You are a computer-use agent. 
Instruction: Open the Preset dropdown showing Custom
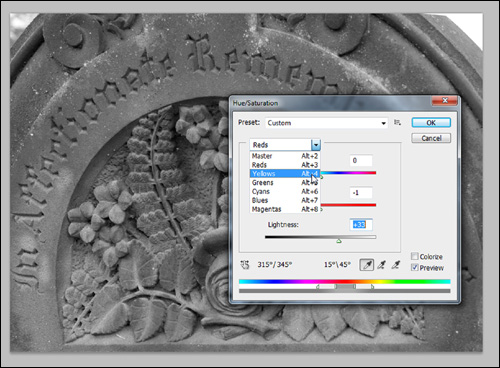327,123
